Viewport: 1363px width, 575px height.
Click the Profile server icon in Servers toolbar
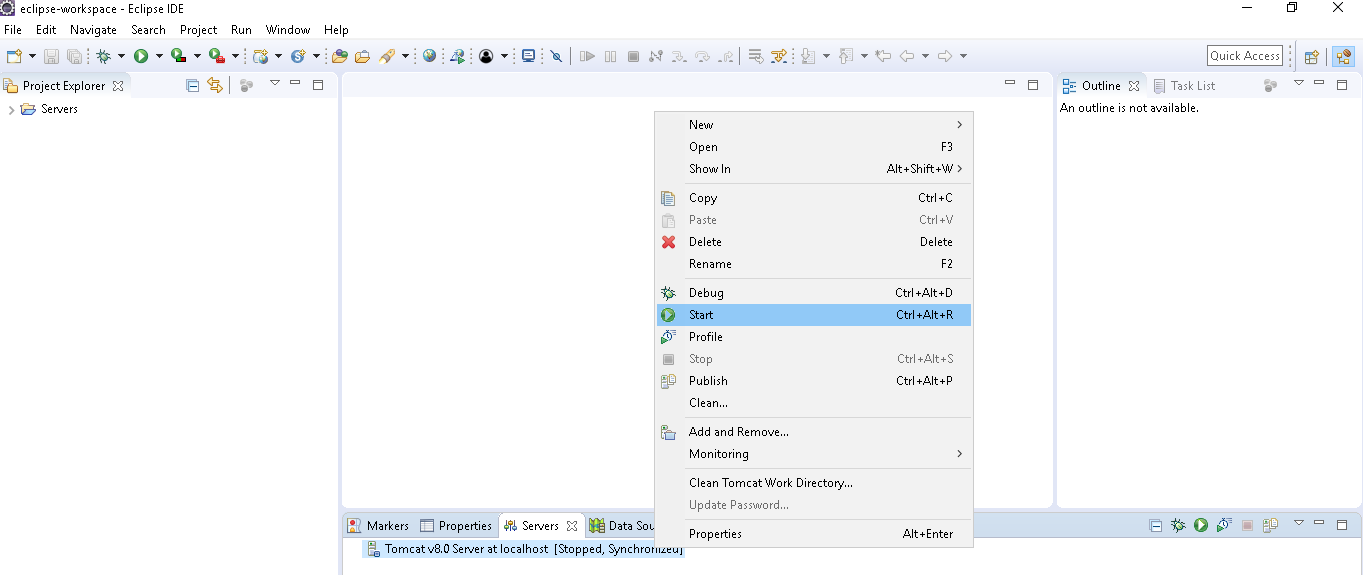point(1223,525)
